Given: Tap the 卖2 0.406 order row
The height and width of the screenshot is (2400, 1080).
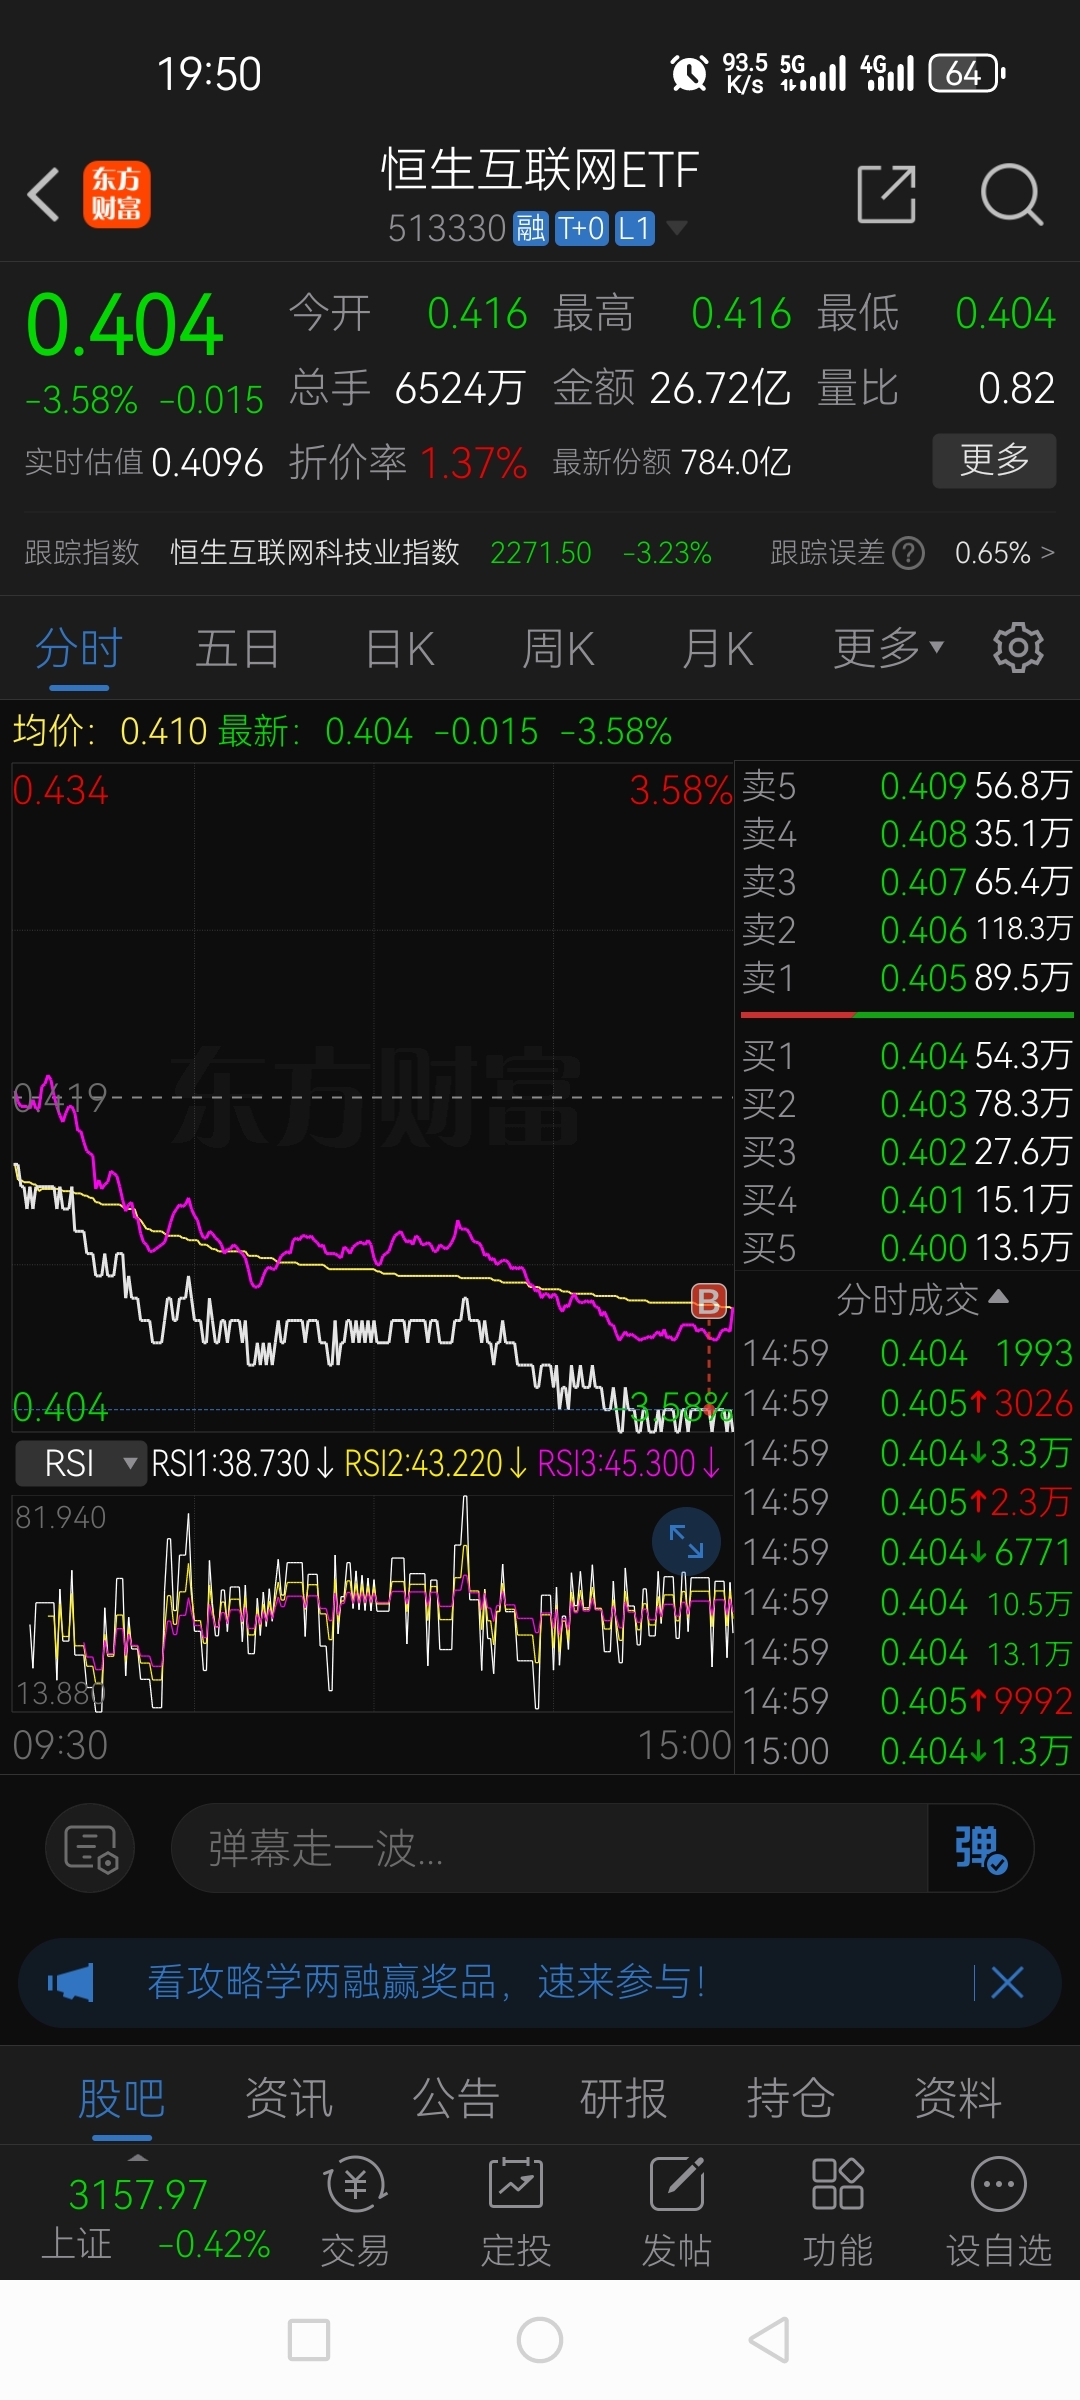Looking at the screenshot, I should coord(907,929).
